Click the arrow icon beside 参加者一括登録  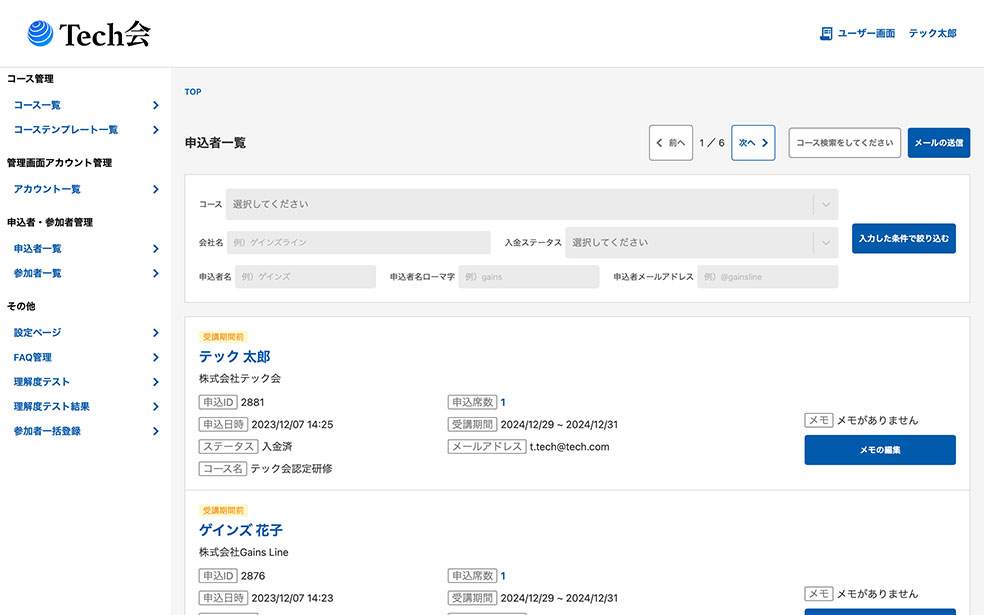tap(156, 430)
